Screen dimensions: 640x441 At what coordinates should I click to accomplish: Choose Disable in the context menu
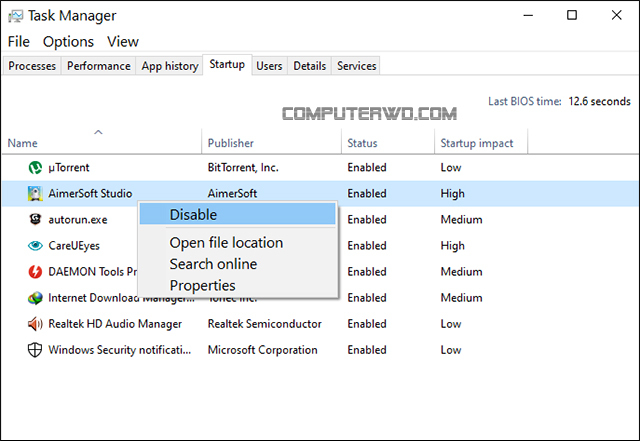click(238, 214)
